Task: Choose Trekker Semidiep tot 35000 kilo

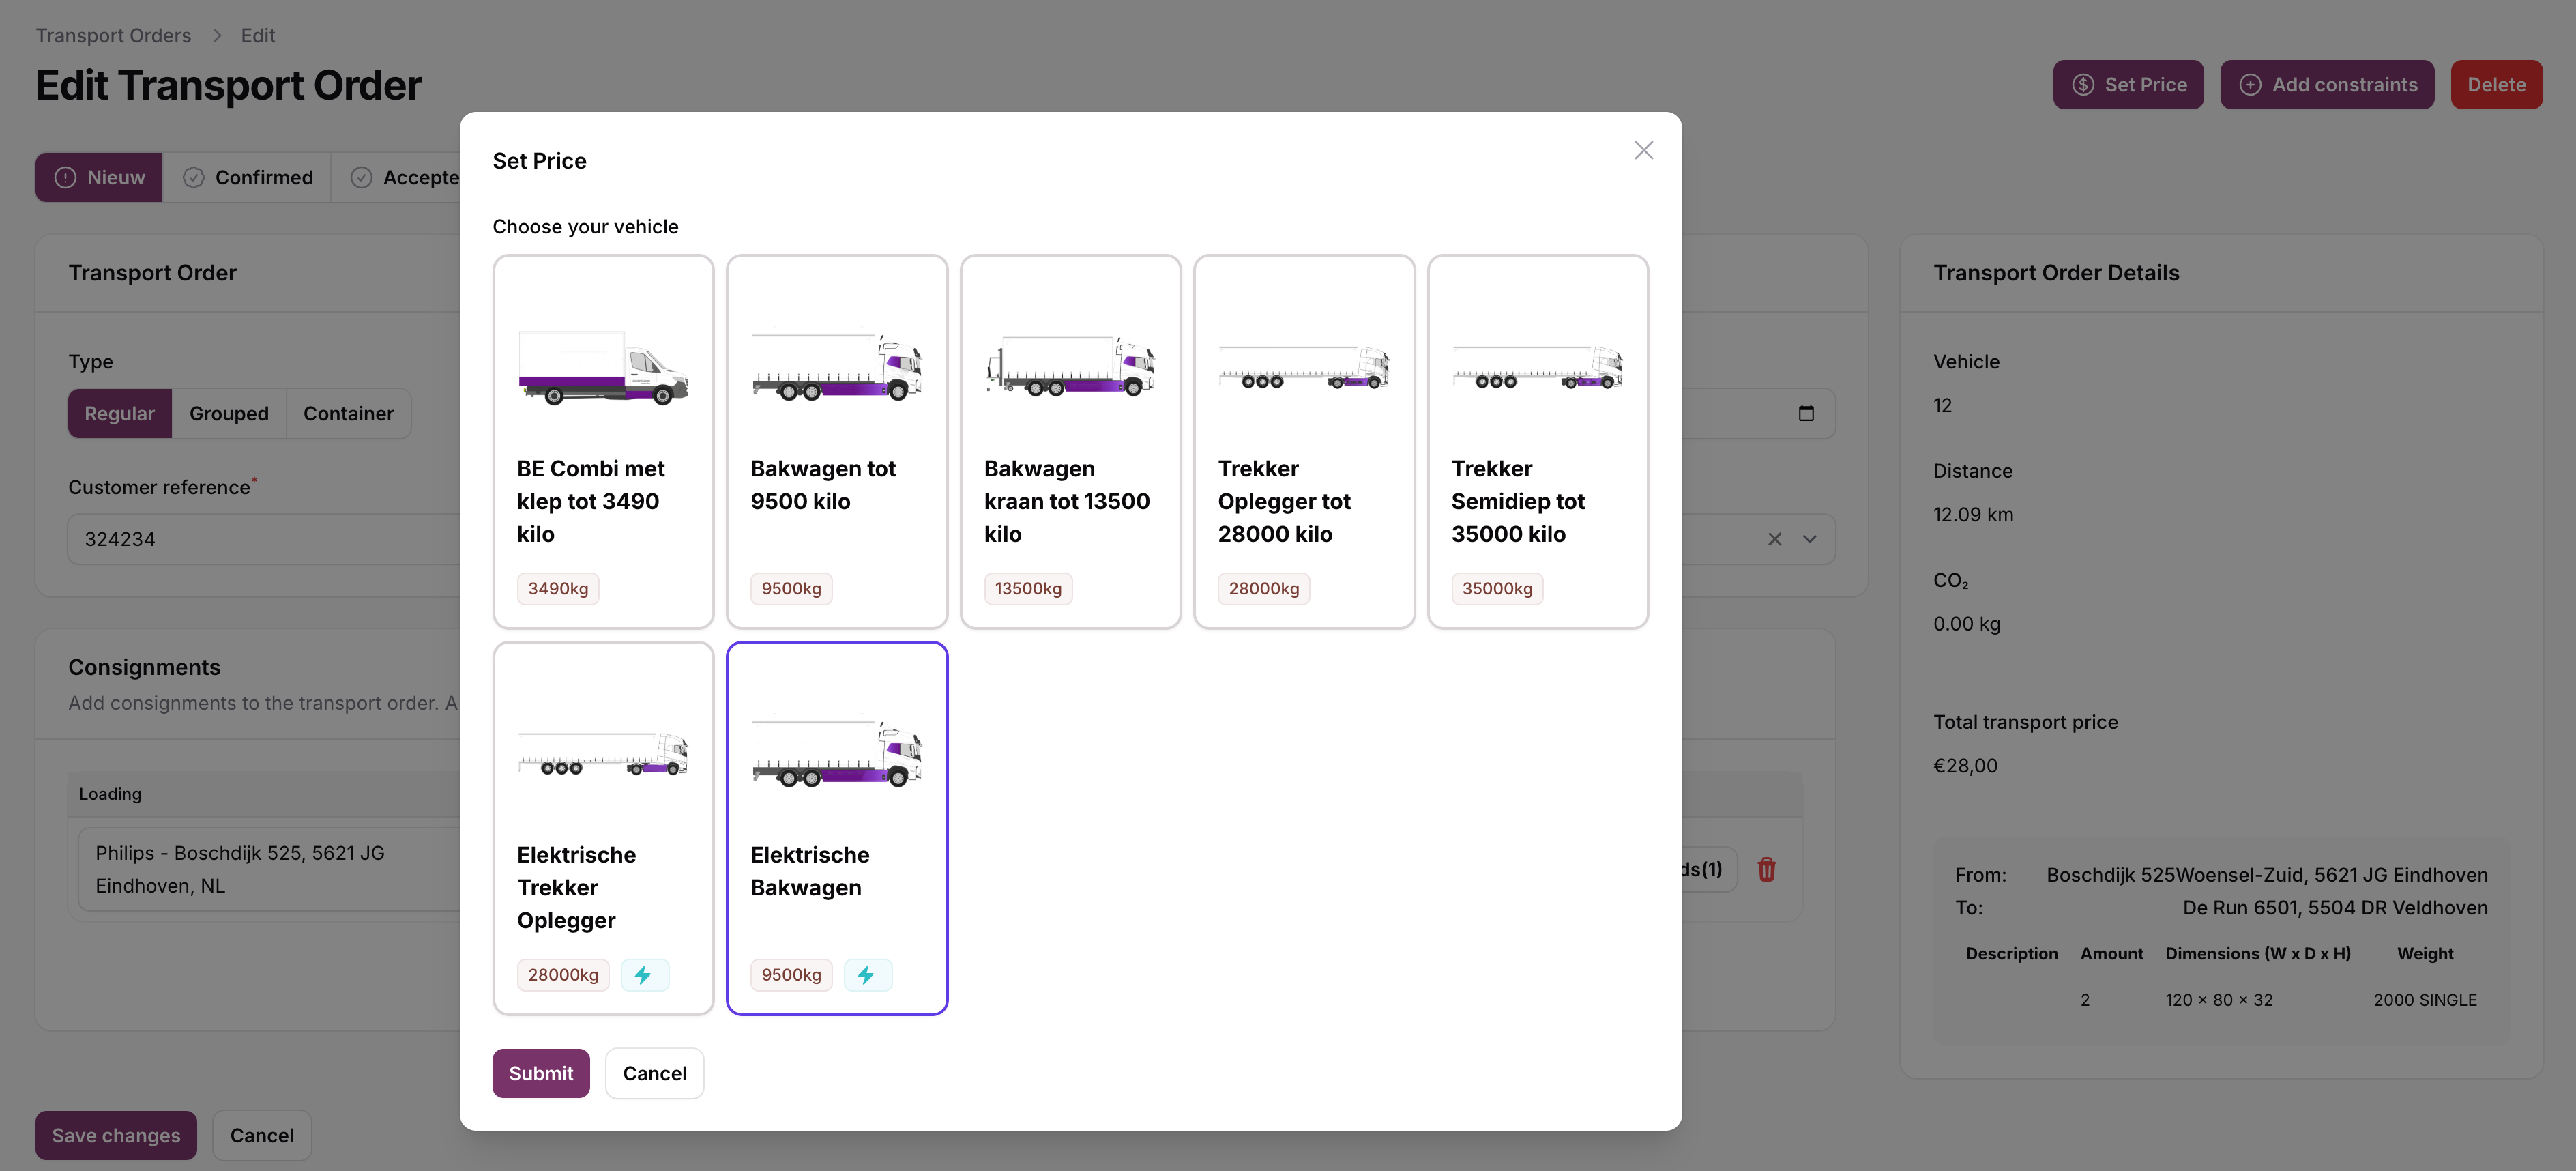Action: 1537,441
